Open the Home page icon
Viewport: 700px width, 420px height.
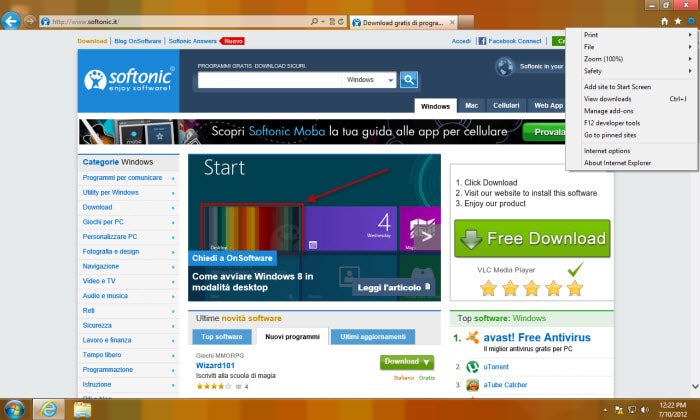click(663, 20)
